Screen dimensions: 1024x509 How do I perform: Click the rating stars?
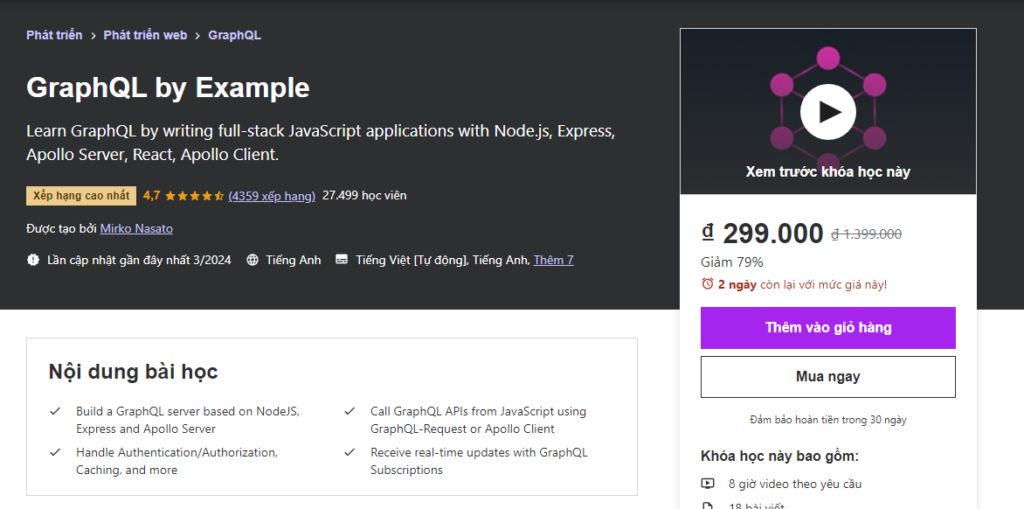194,196
